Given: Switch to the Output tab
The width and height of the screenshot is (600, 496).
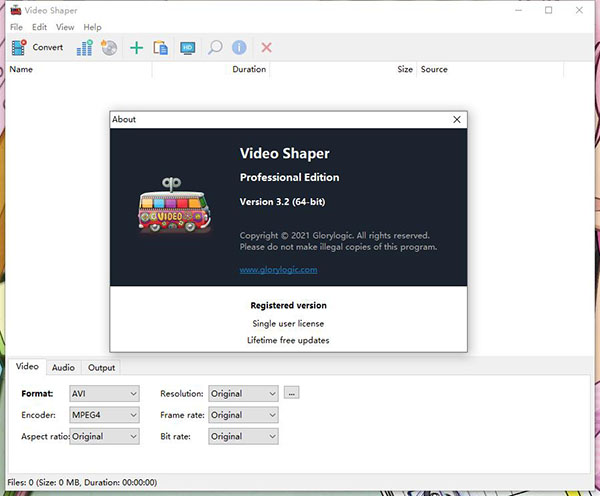Looking at the screenshot, I should pyautogui.click(x=101, y=368).
